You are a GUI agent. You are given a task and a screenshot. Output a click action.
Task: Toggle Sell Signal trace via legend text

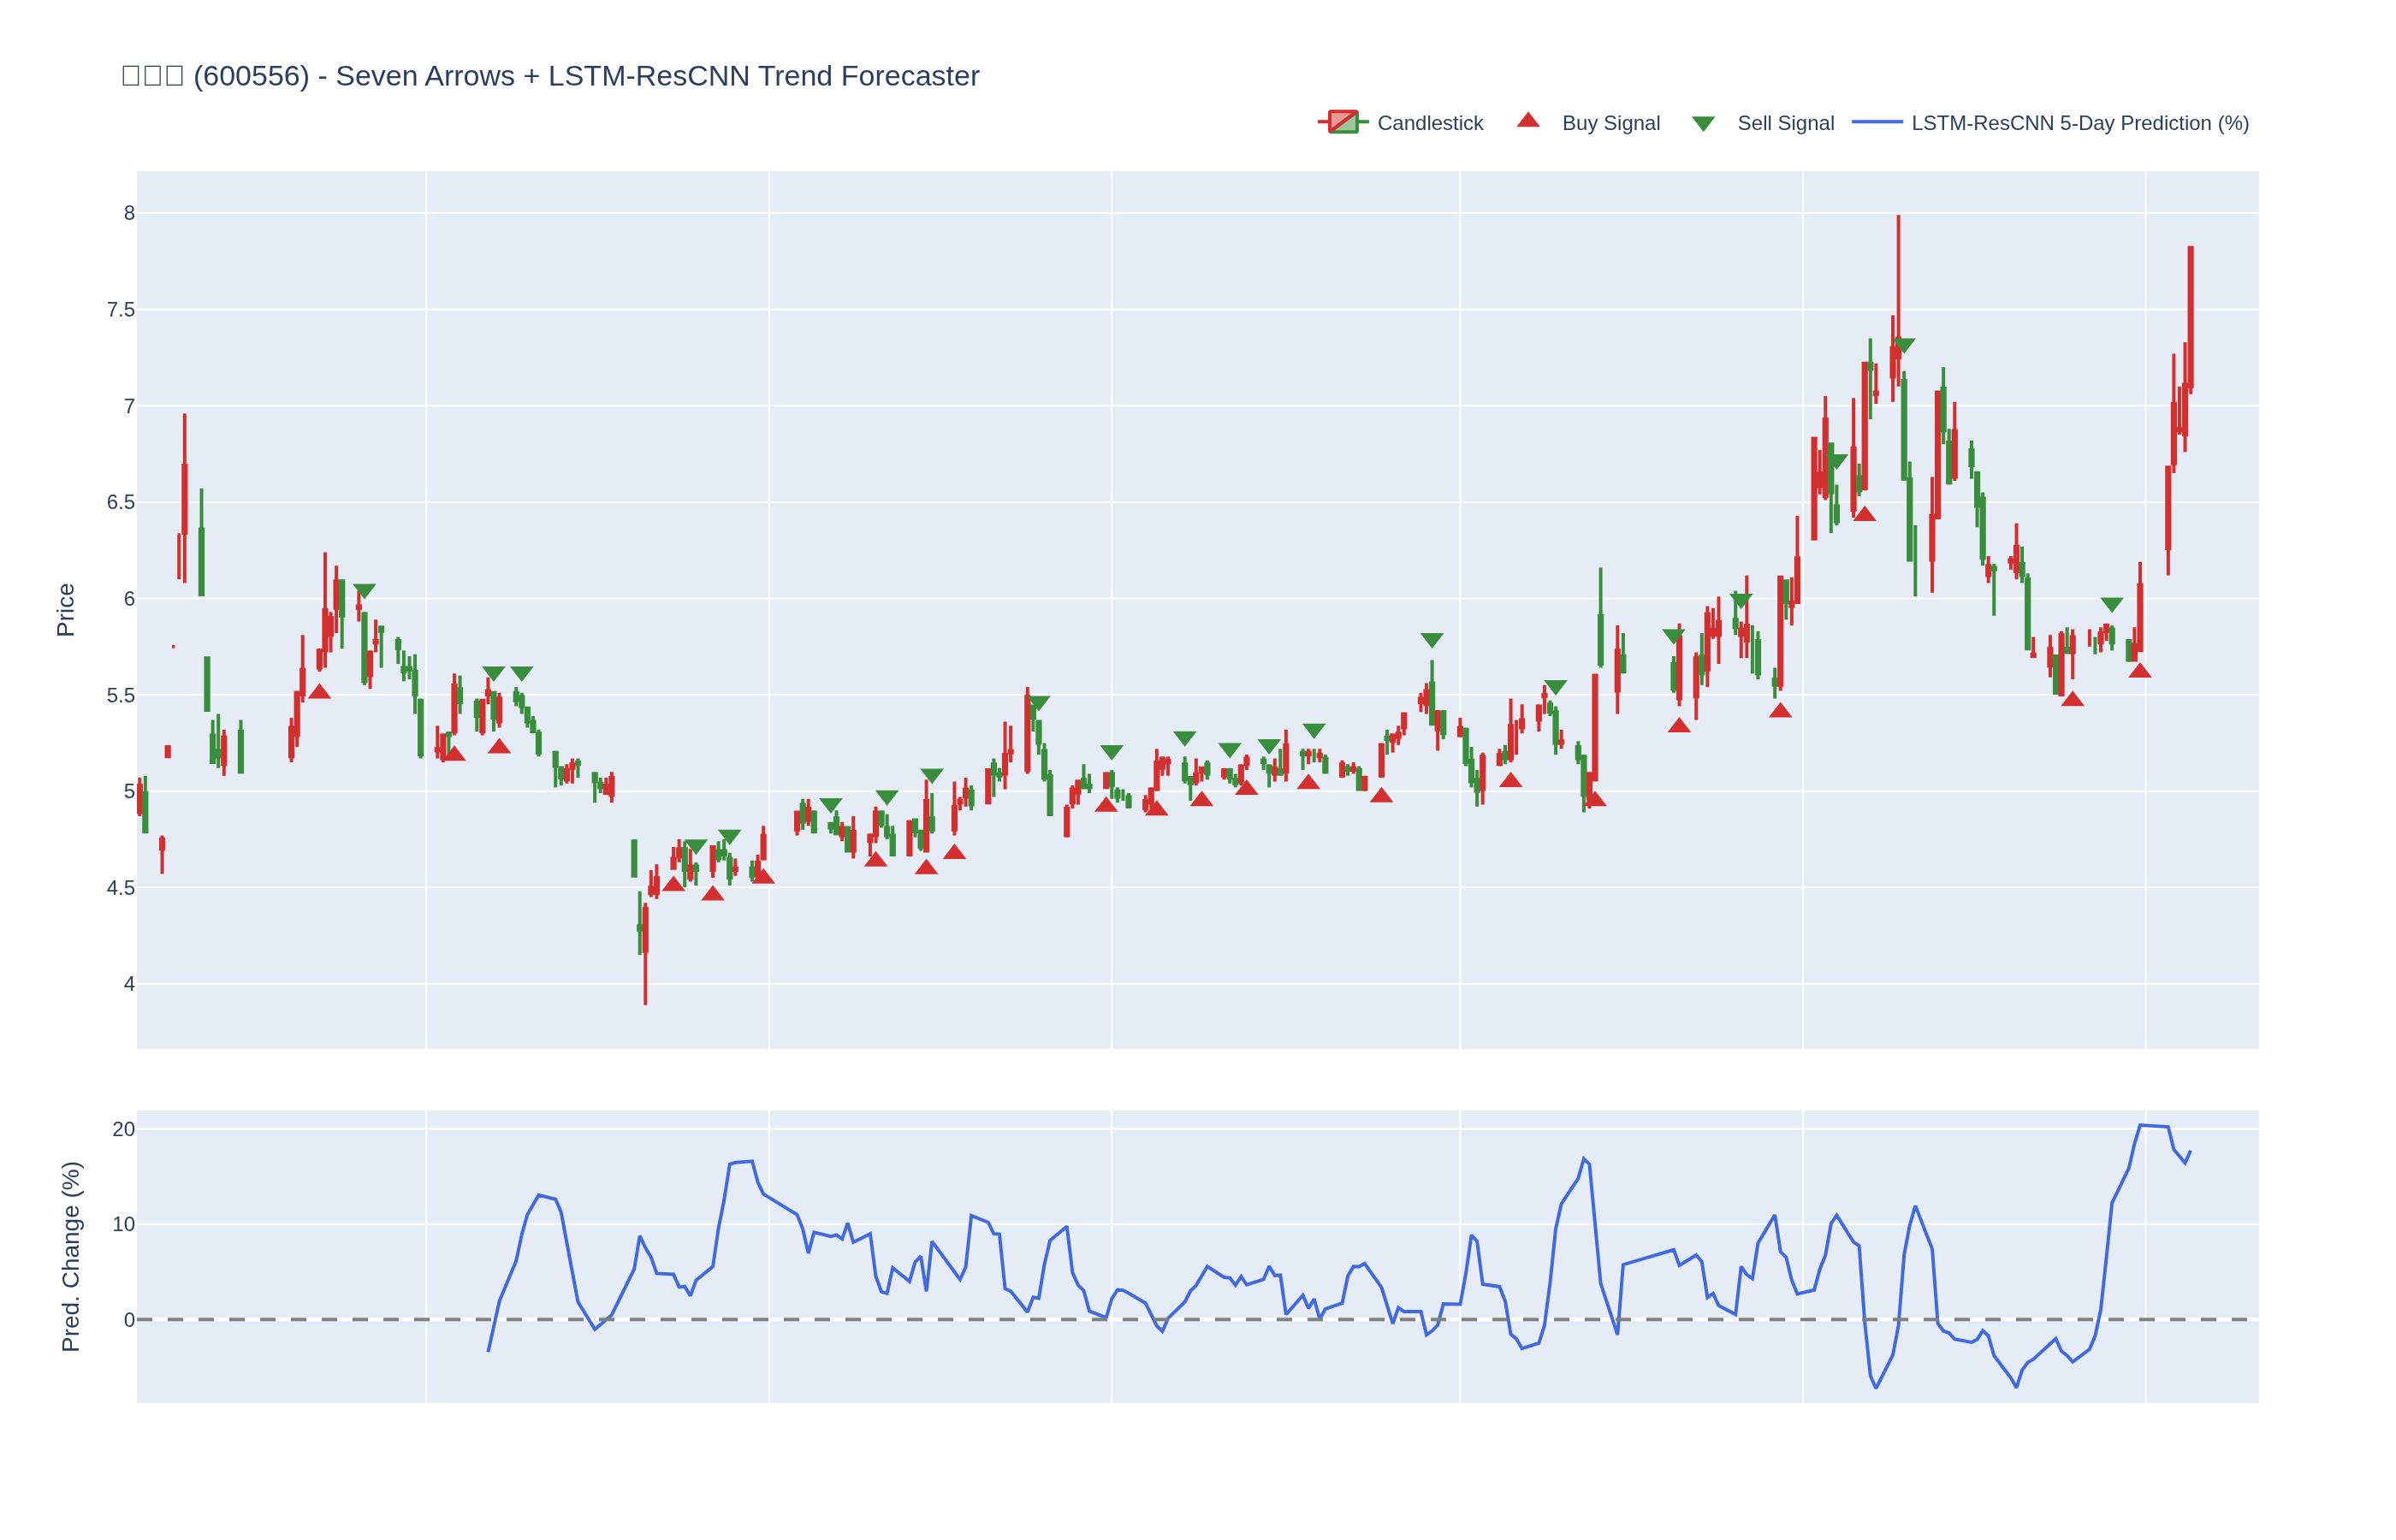click(1785, 123)
